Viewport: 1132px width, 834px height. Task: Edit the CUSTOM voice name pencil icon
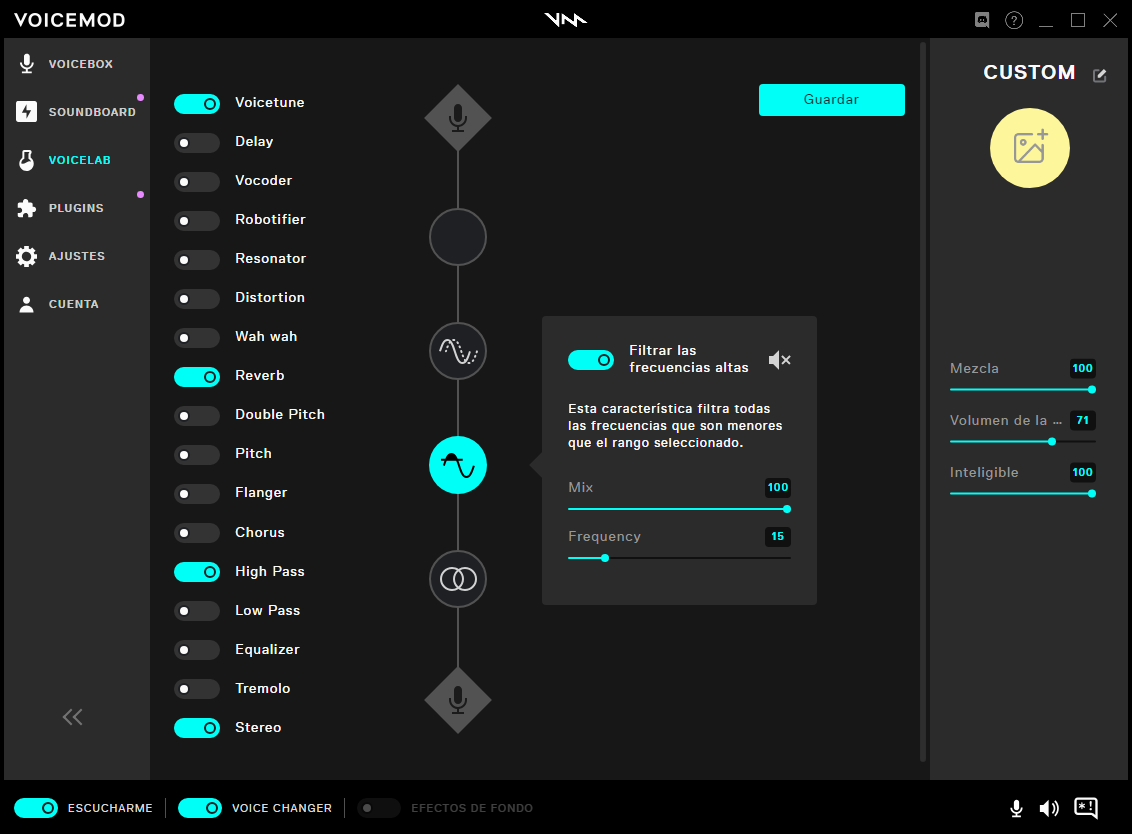pos(1100,75)
